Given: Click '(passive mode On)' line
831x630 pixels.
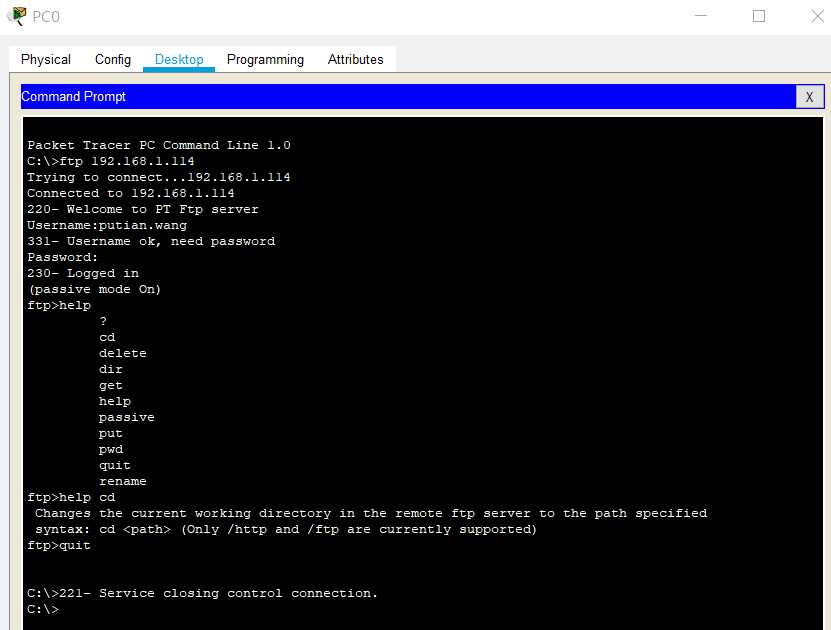Looking at the screenshot, I should (x=94, y=289).
